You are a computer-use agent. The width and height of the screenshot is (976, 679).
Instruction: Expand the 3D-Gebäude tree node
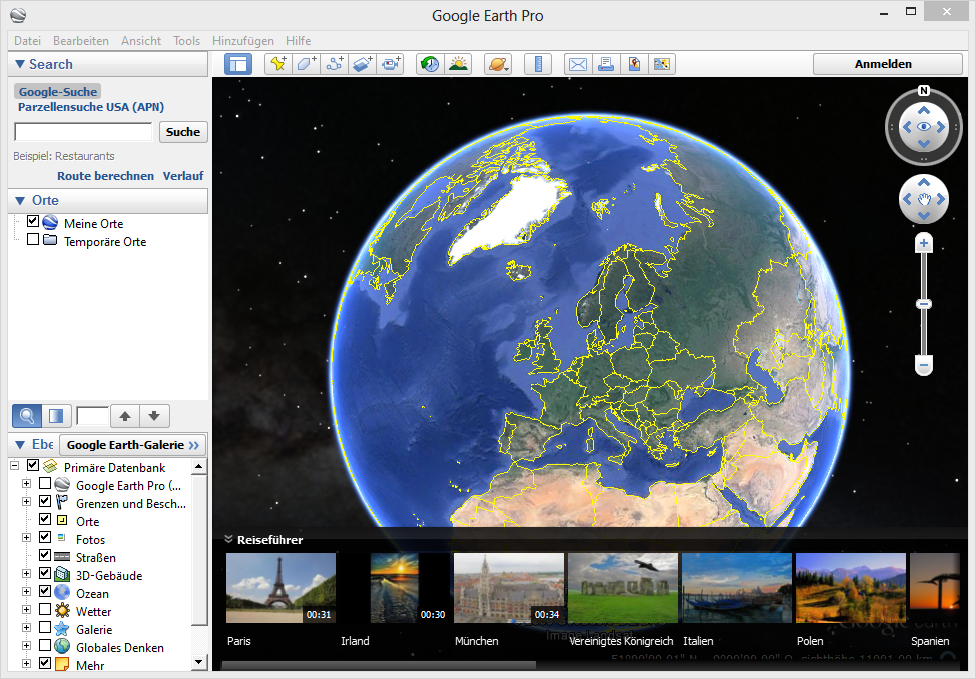(26, 574)
